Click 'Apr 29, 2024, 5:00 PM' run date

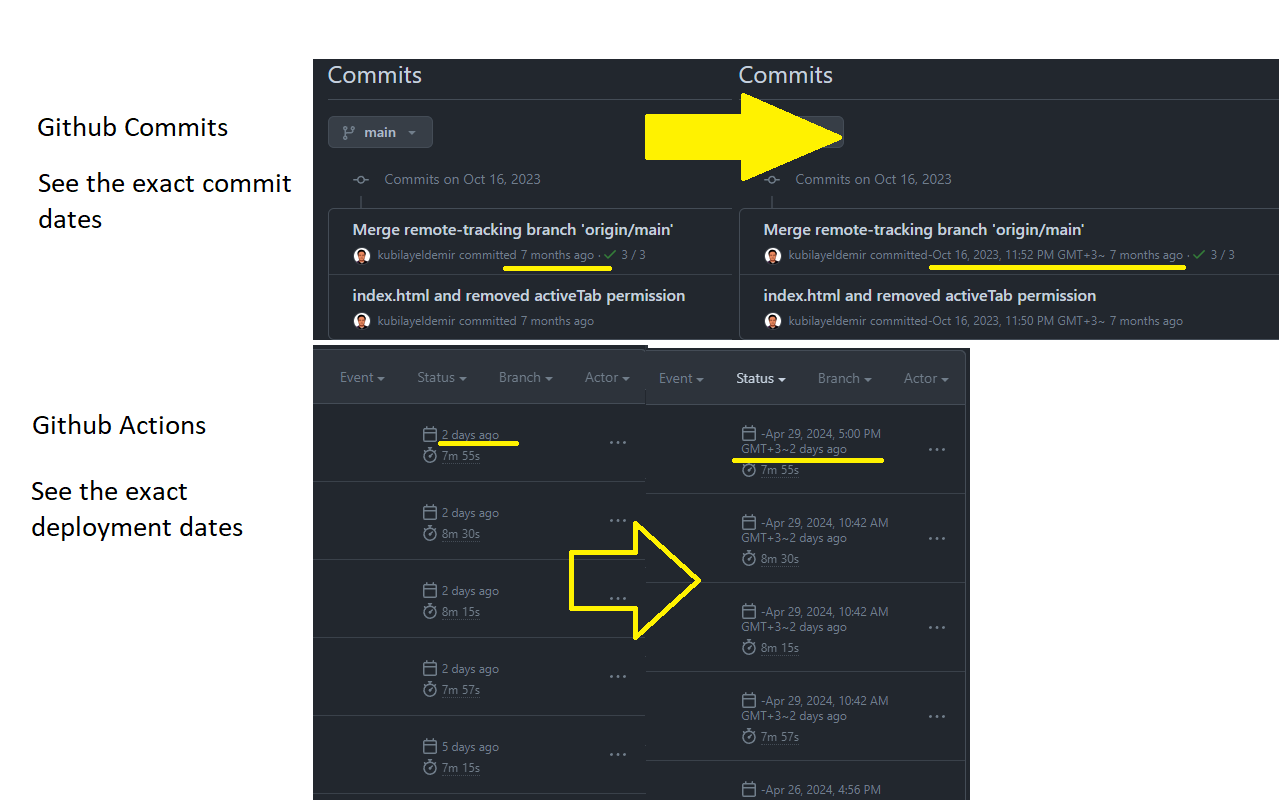tap(822, 434)
